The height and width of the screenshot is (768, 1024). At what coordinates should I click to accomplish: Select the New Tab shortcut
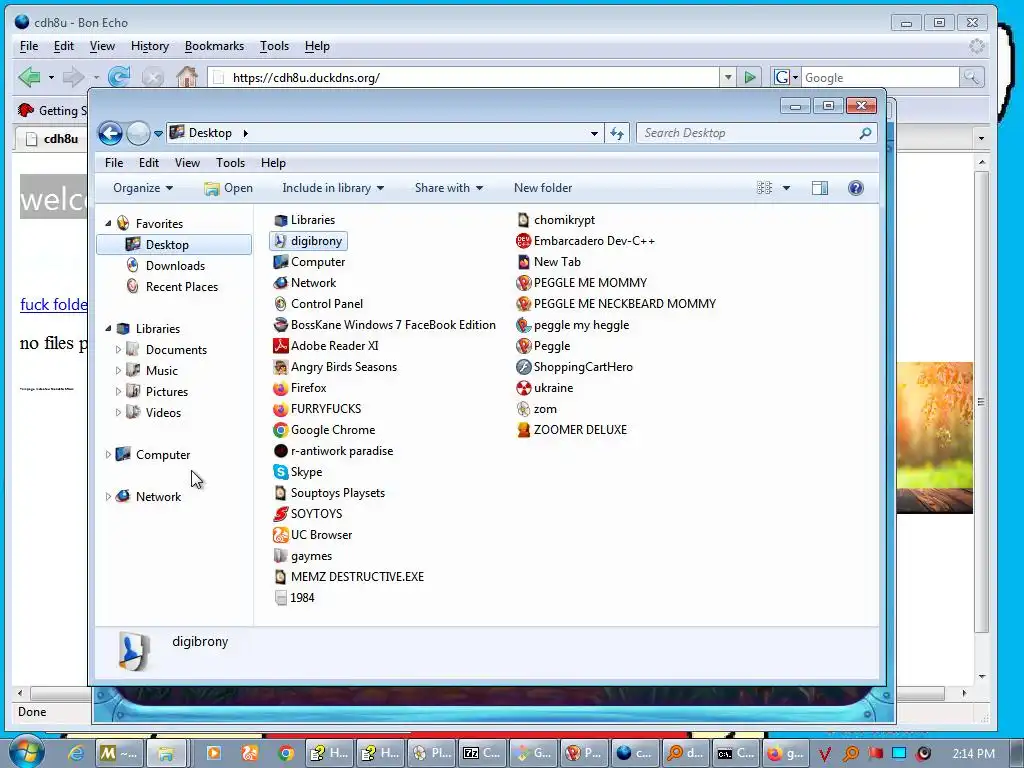point(549,262)
